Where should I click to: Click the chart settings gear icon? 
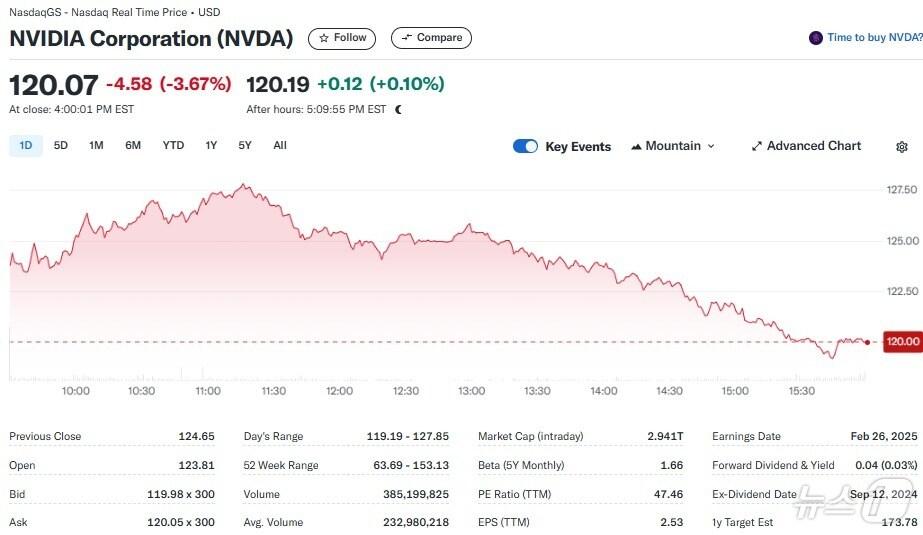[x=902, y=147]
